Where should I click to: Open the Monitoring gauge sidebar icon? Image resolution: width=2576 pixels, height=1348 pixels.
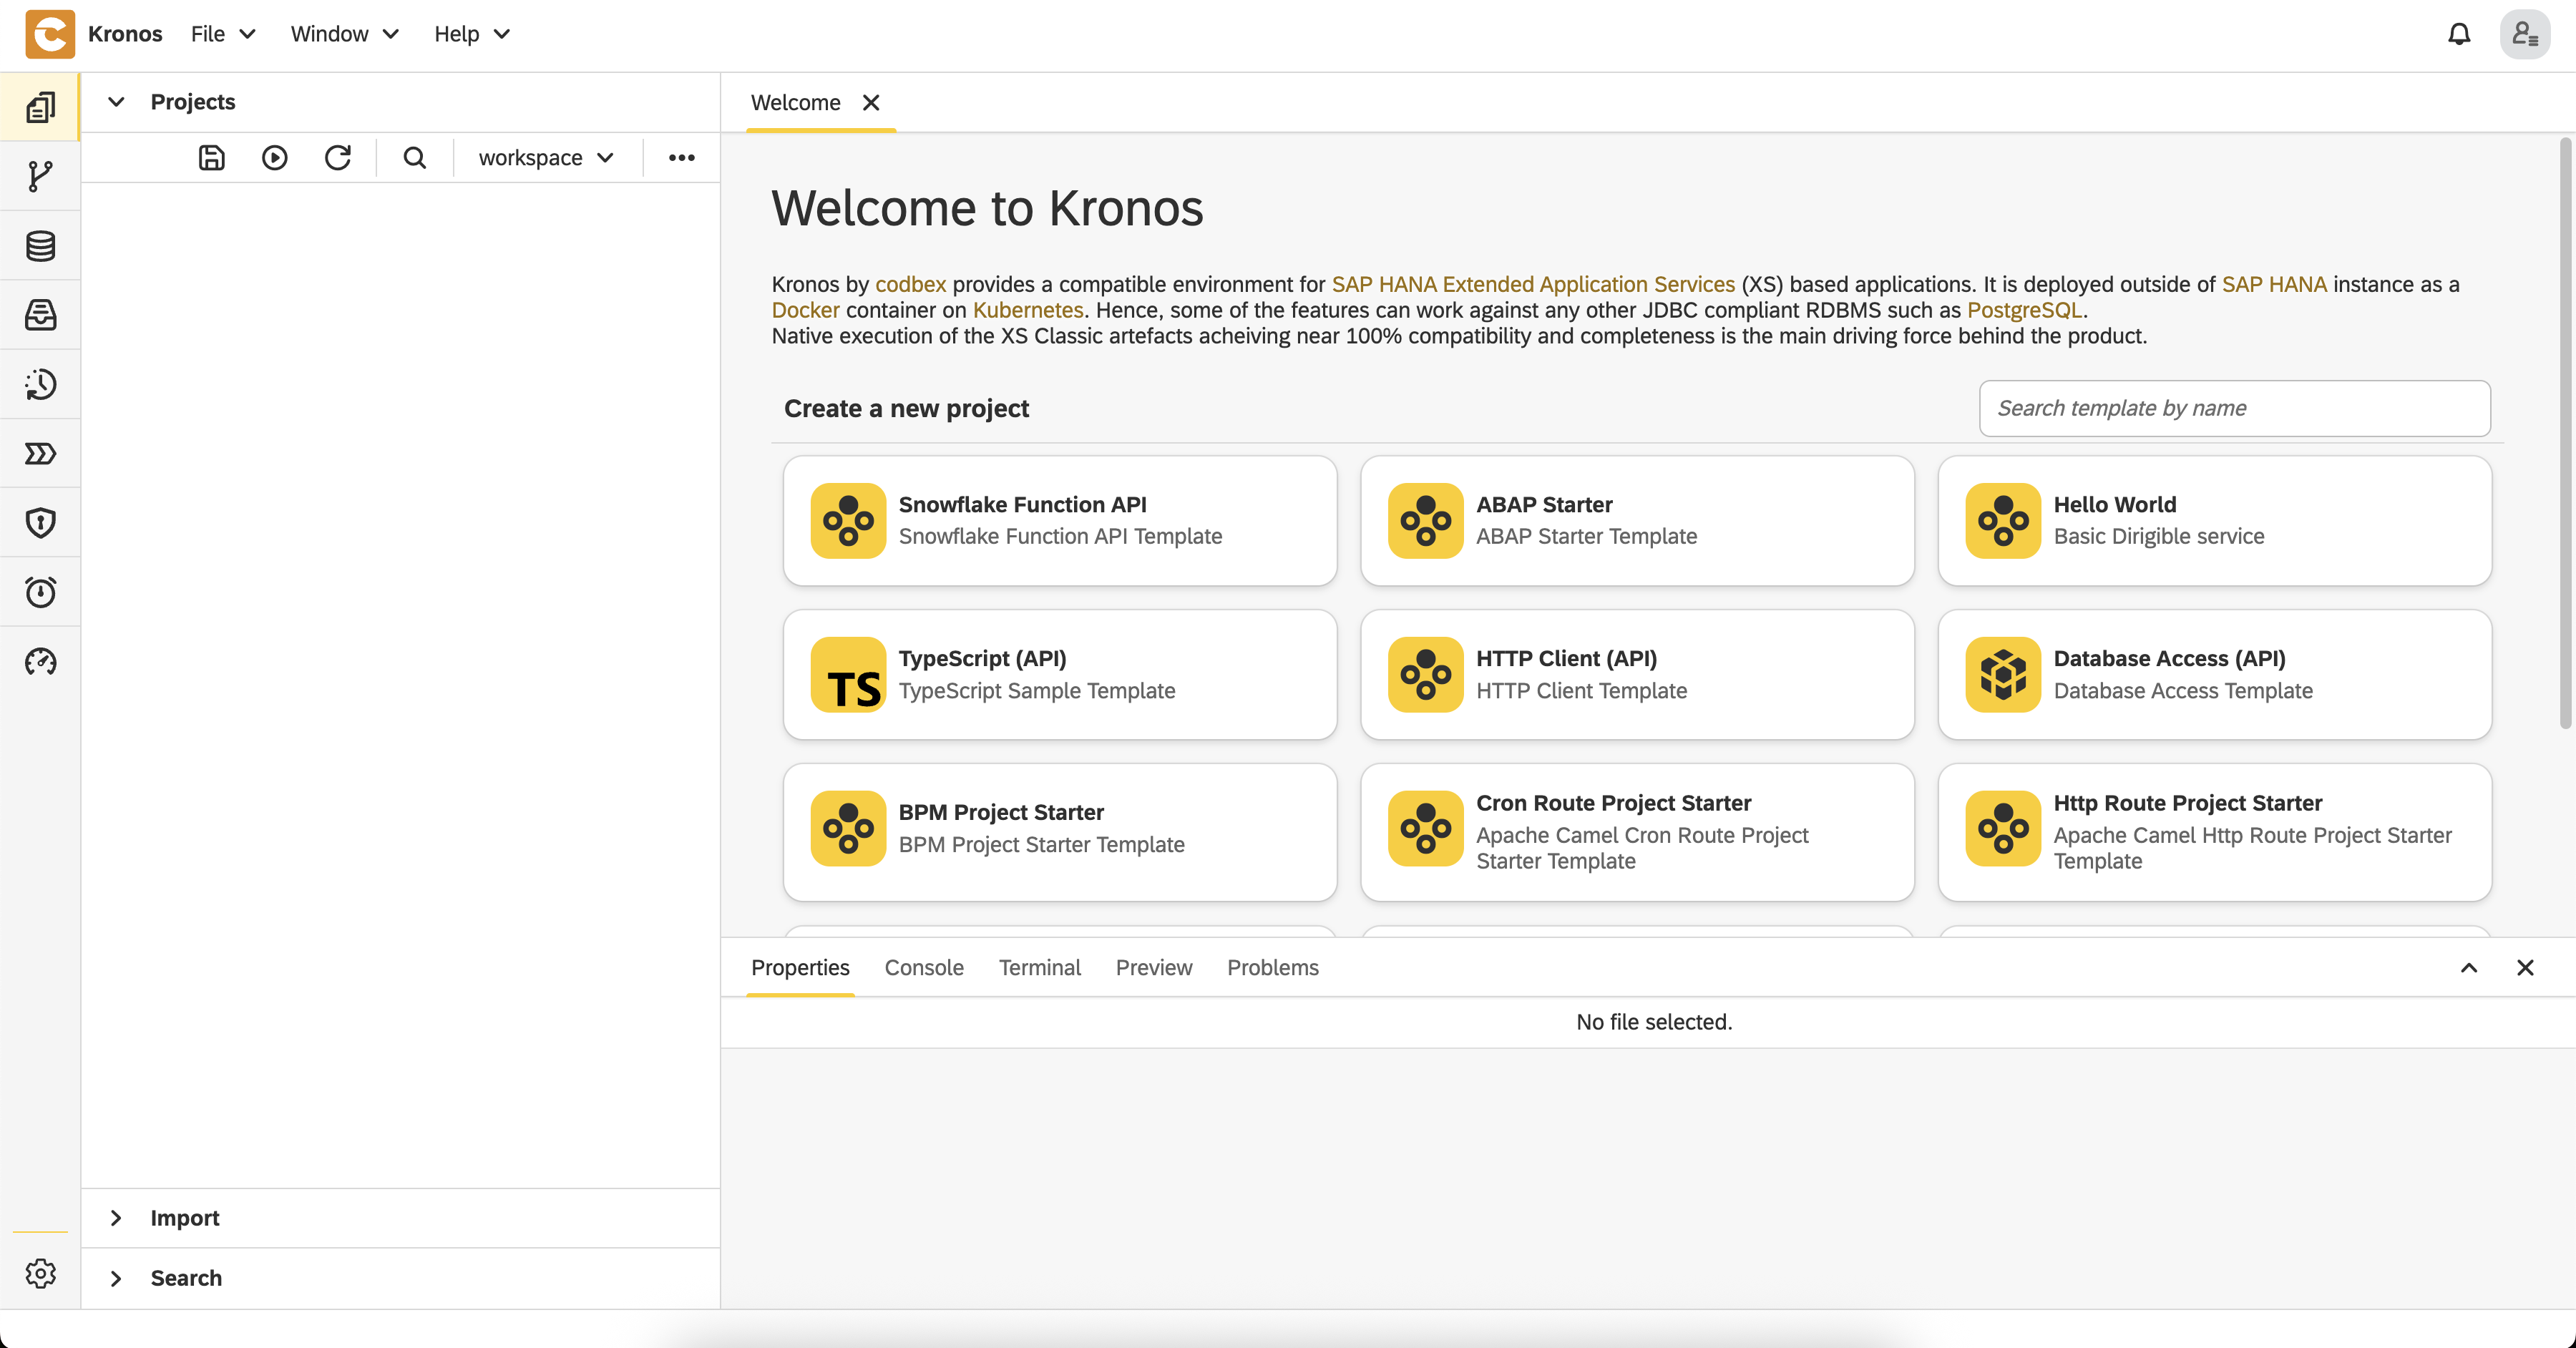click(40, 661)
